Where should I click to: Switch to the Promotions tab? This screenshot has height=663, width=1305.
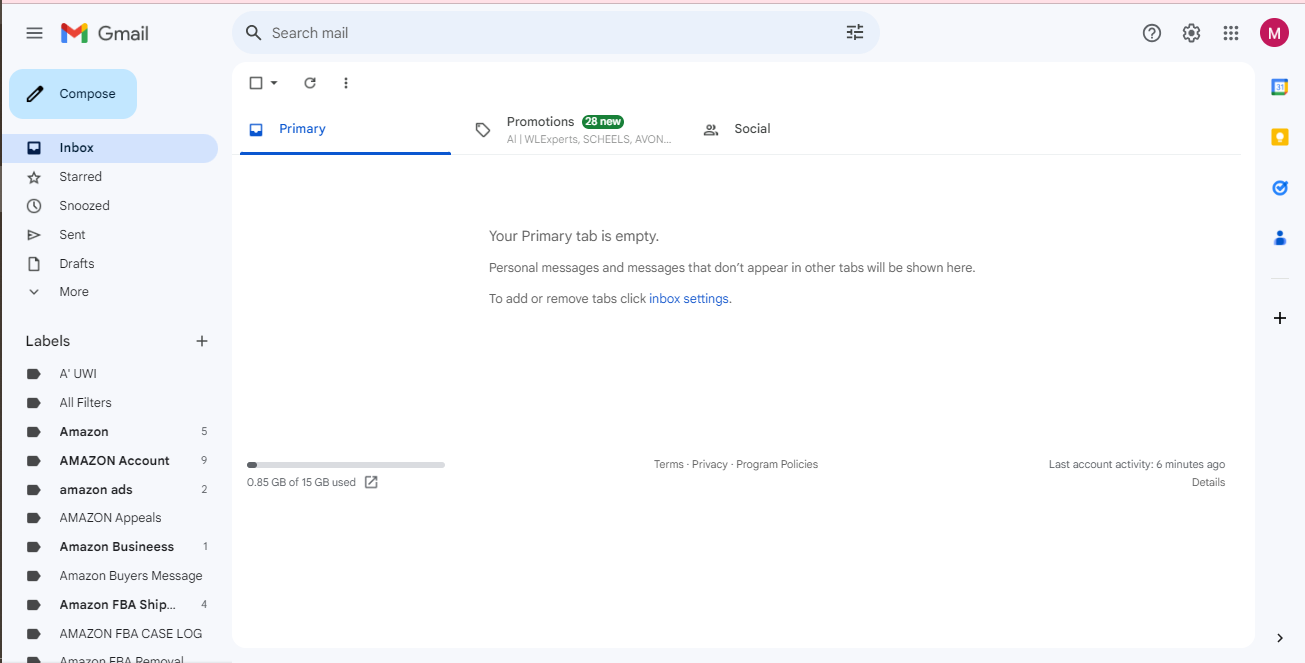pos(572,129)
